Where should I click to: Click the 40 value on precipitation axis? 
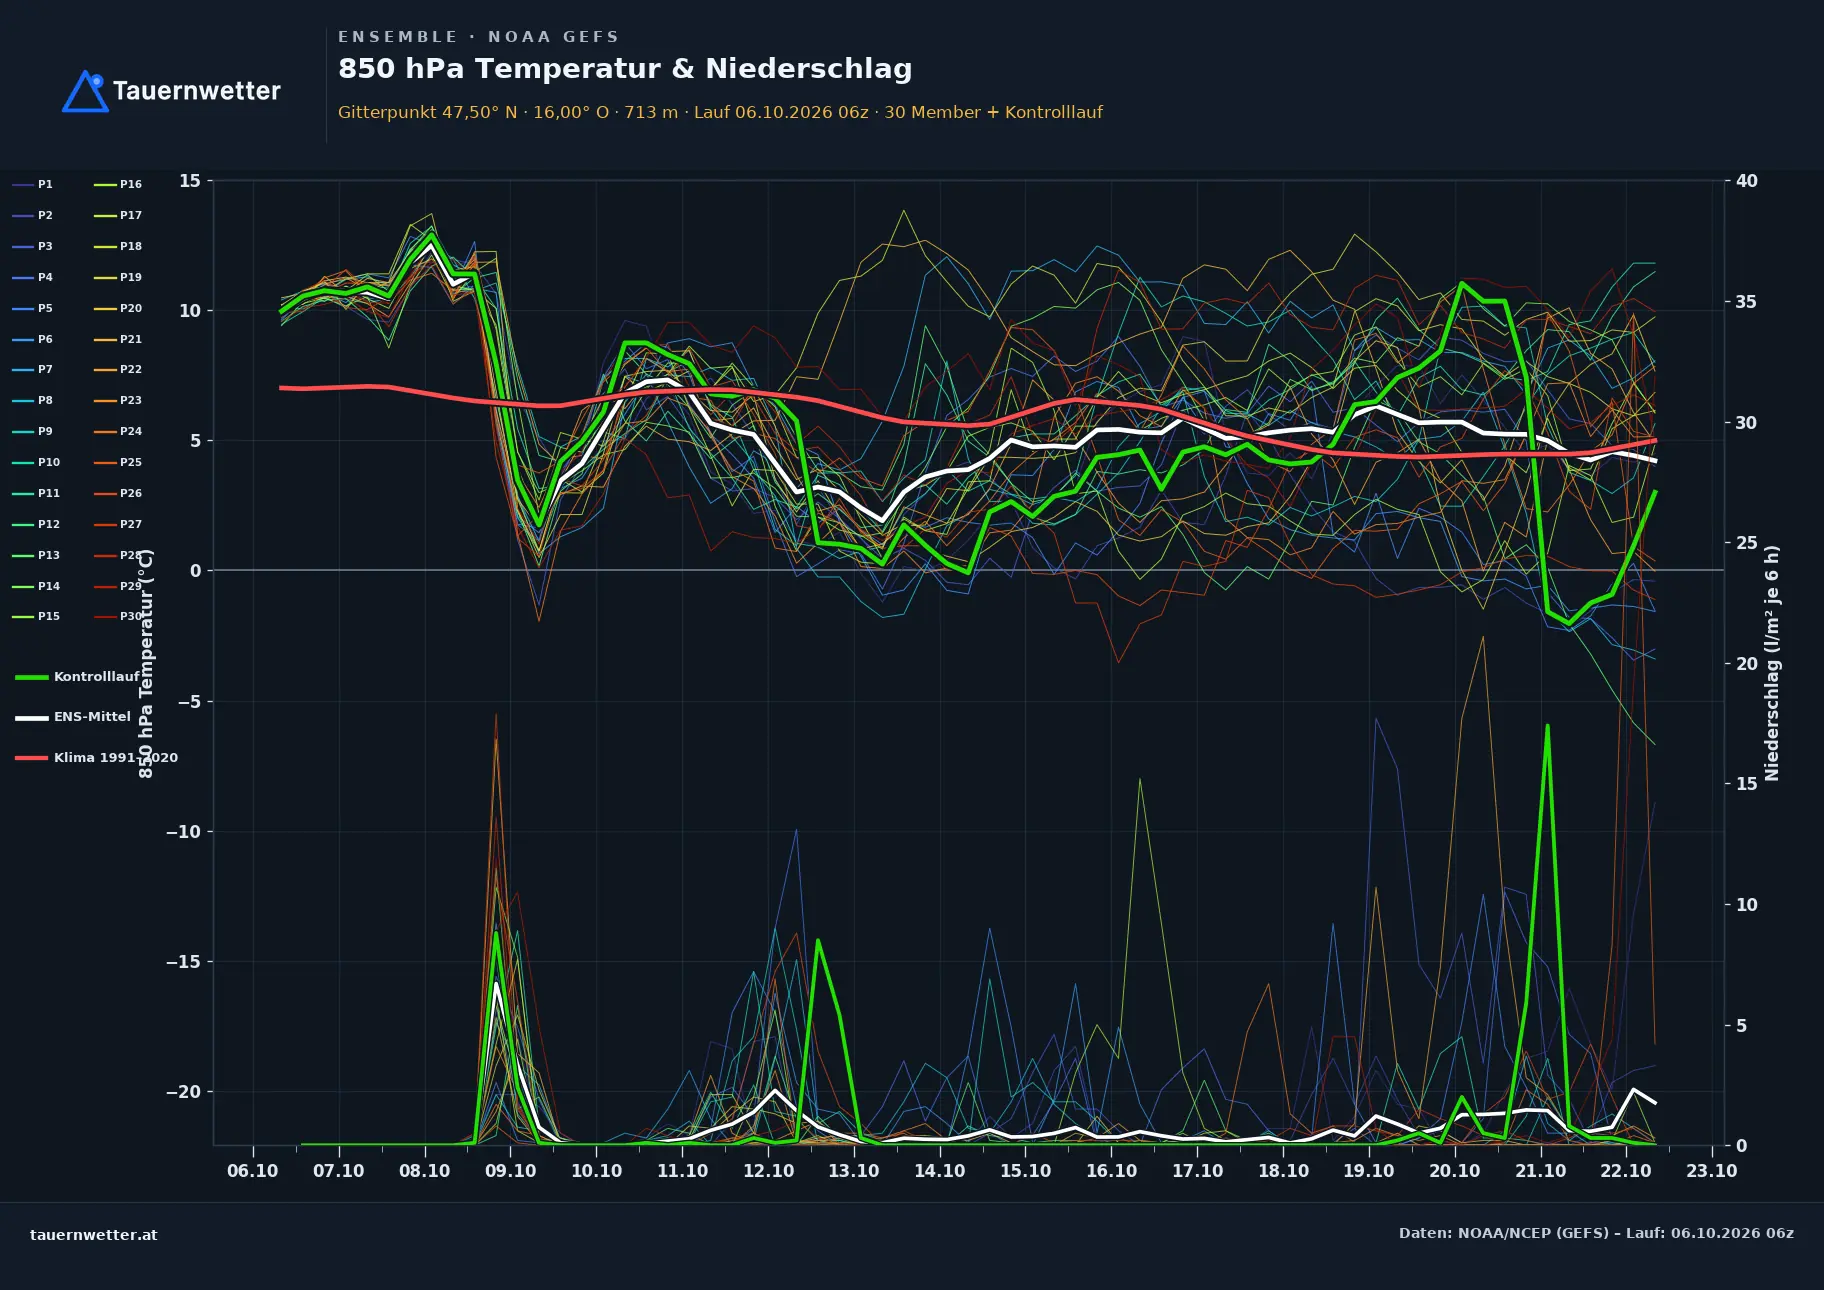click(1747, 181)
